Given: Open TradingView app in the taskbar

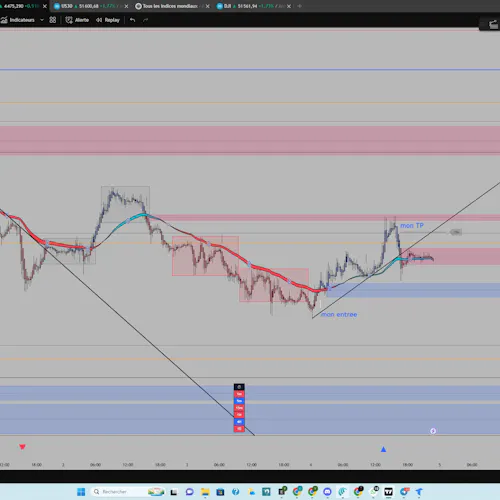Looking at the screenshot, I should (x=388, y=492).
